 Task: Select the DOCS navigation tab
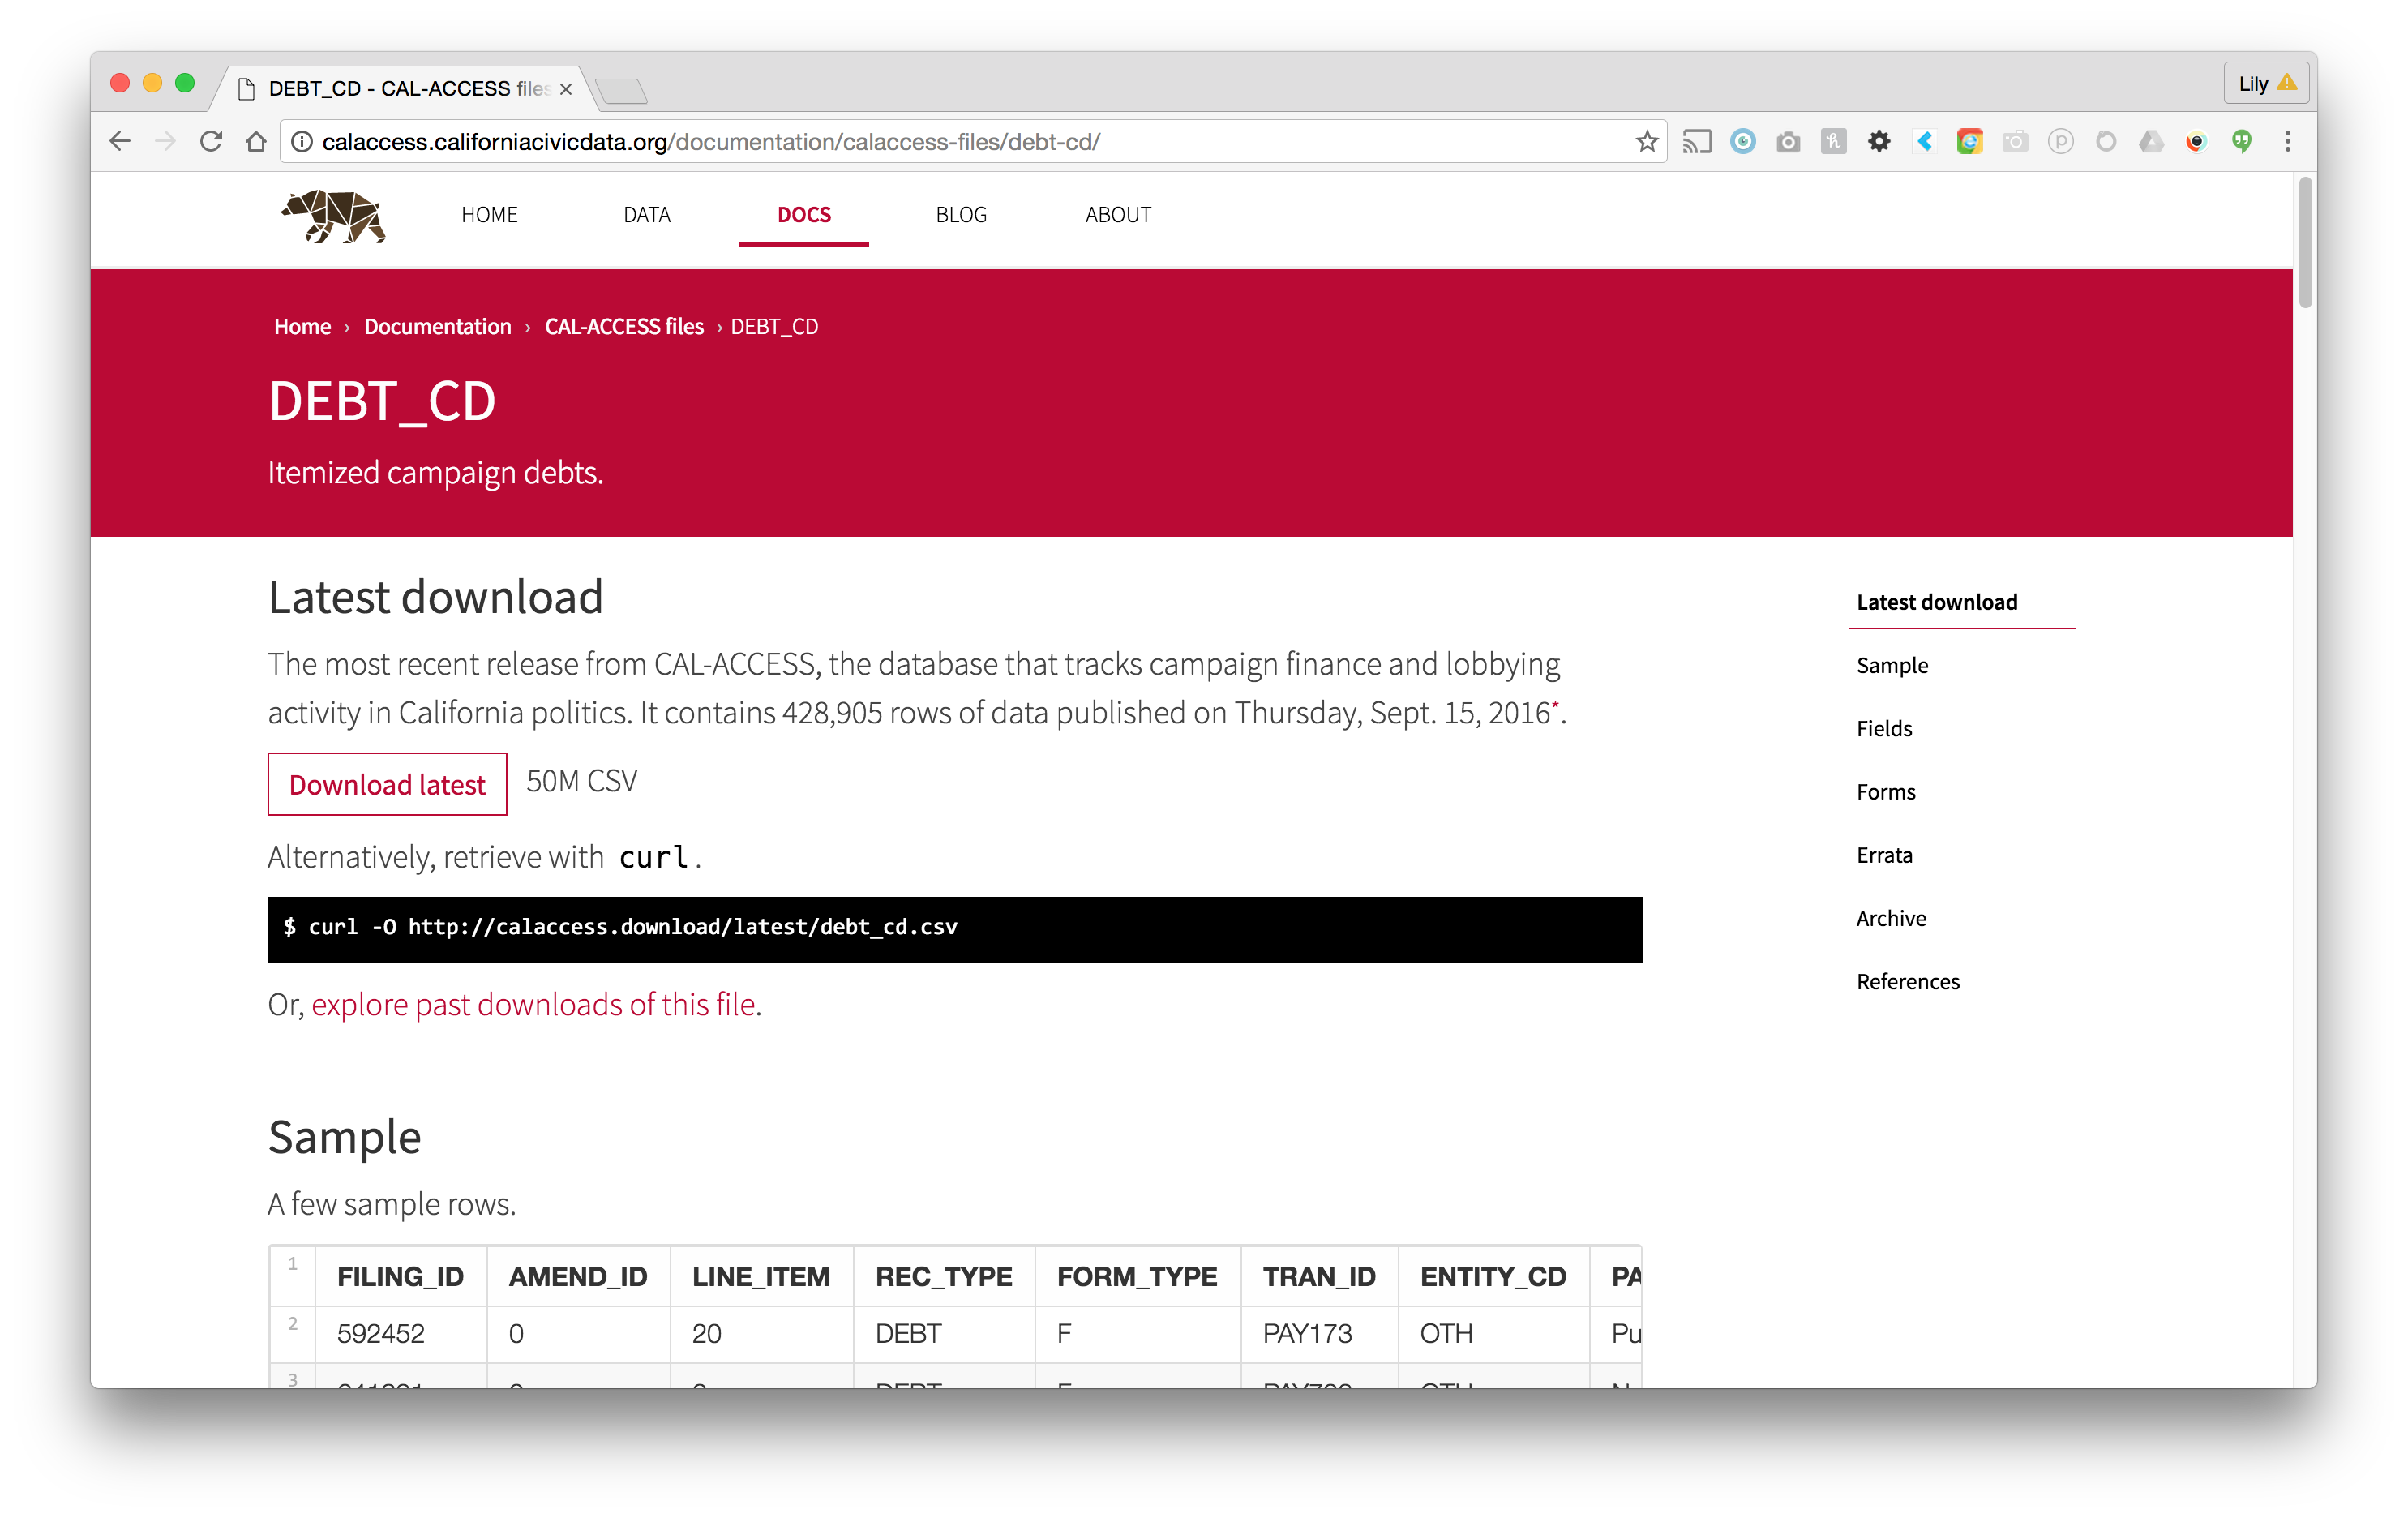[x=804, y=215]
